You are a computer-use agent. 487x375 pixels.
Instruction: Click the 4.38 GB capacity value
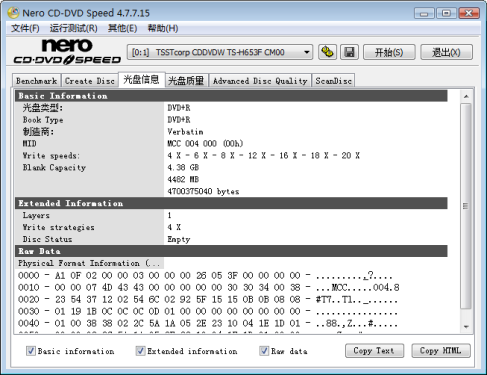183,167
